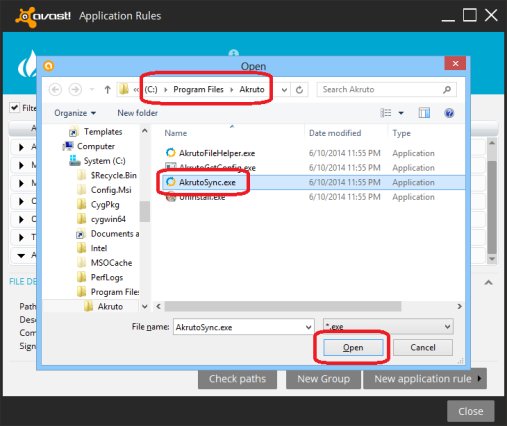Sort by the Type column header
This screenshot has height=426, width=507.
coord(401,133)
